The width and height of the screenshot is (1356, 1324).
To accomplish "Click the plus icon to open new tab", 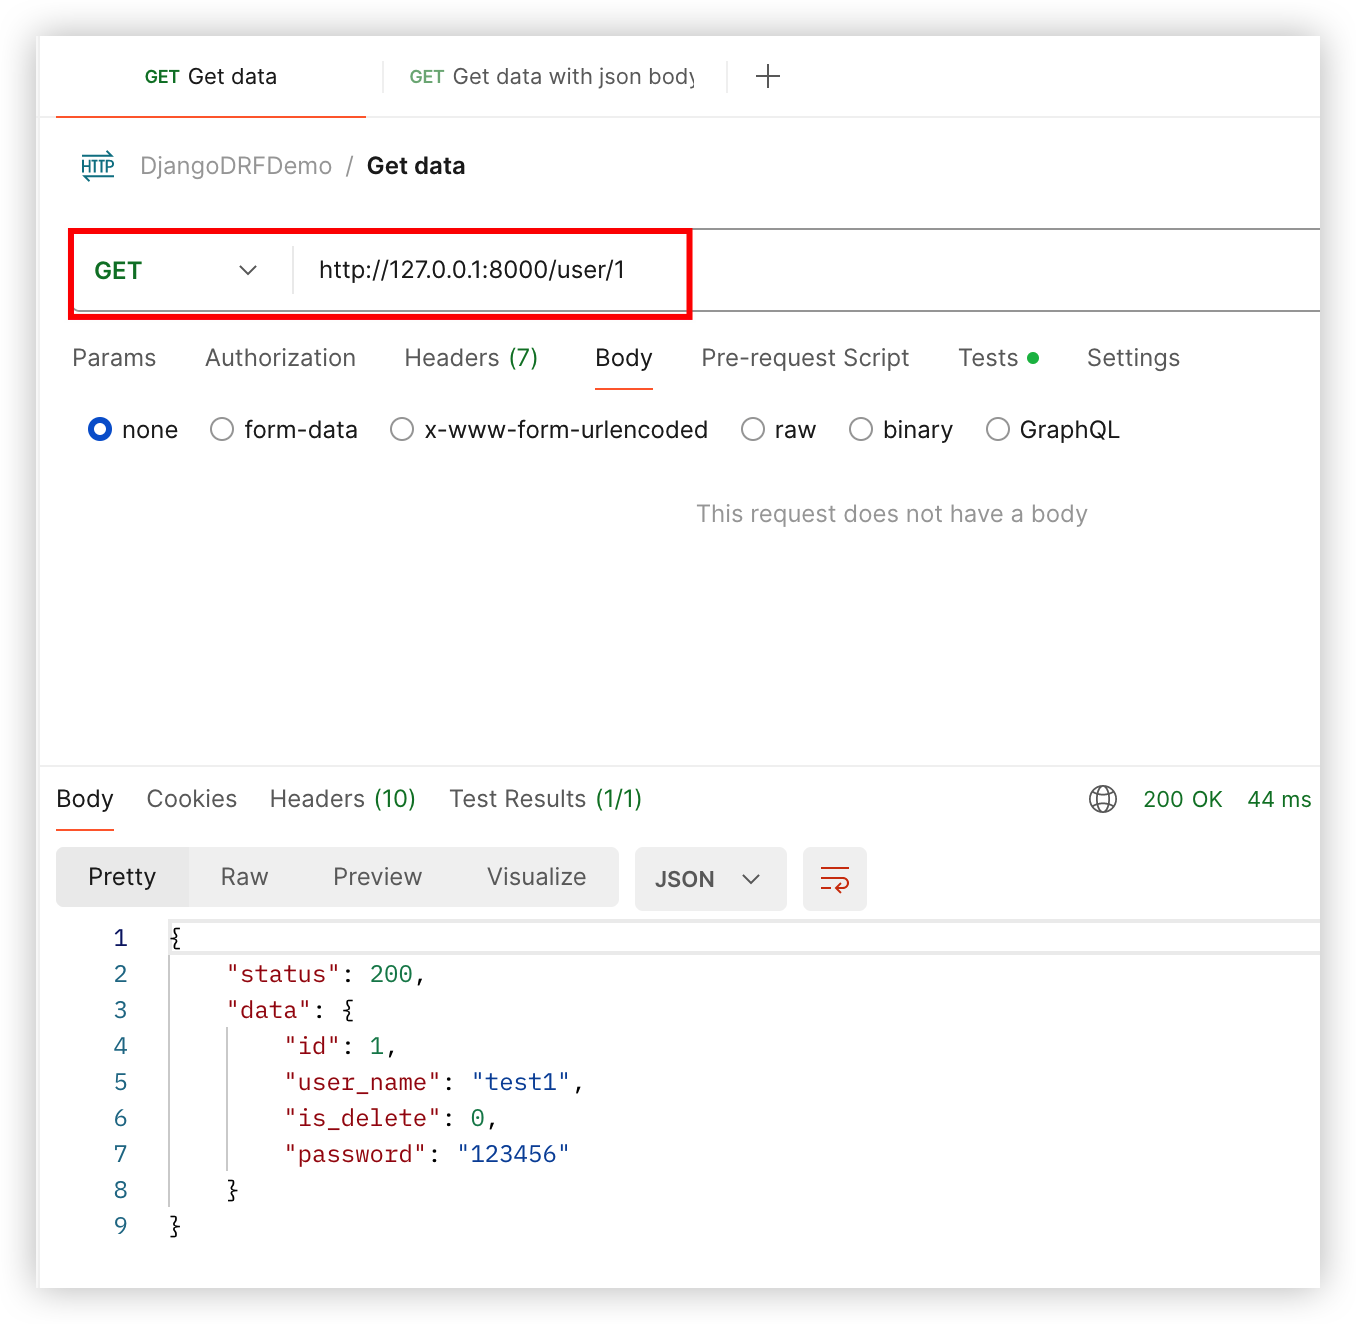I will click(x=767, y=76).
